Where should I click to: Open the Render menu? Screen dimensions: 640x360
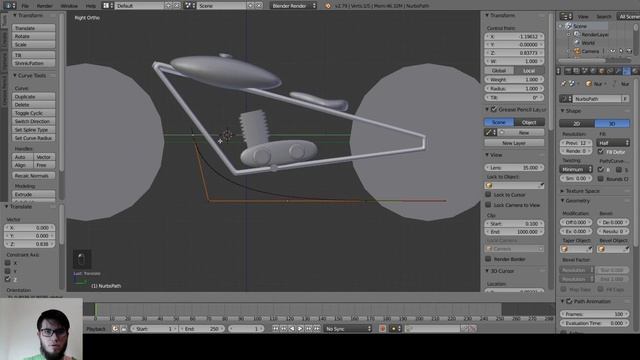click(44, 6)
